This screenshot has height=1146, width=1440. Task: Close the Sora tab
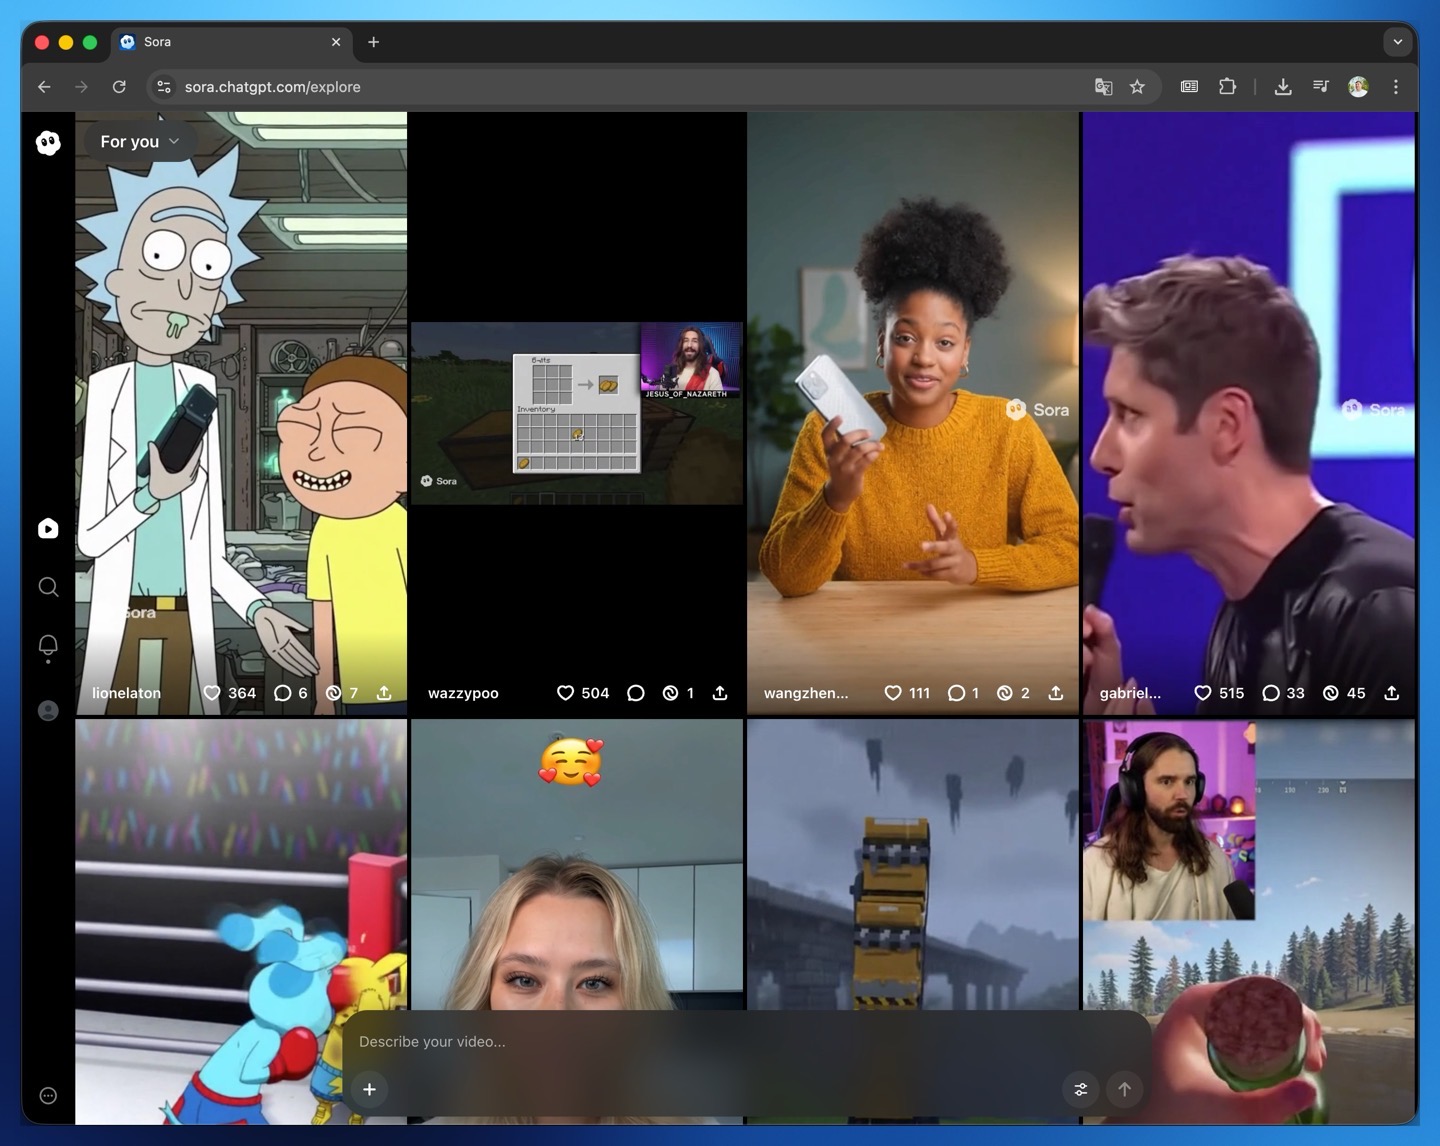(x=336, y=42)
